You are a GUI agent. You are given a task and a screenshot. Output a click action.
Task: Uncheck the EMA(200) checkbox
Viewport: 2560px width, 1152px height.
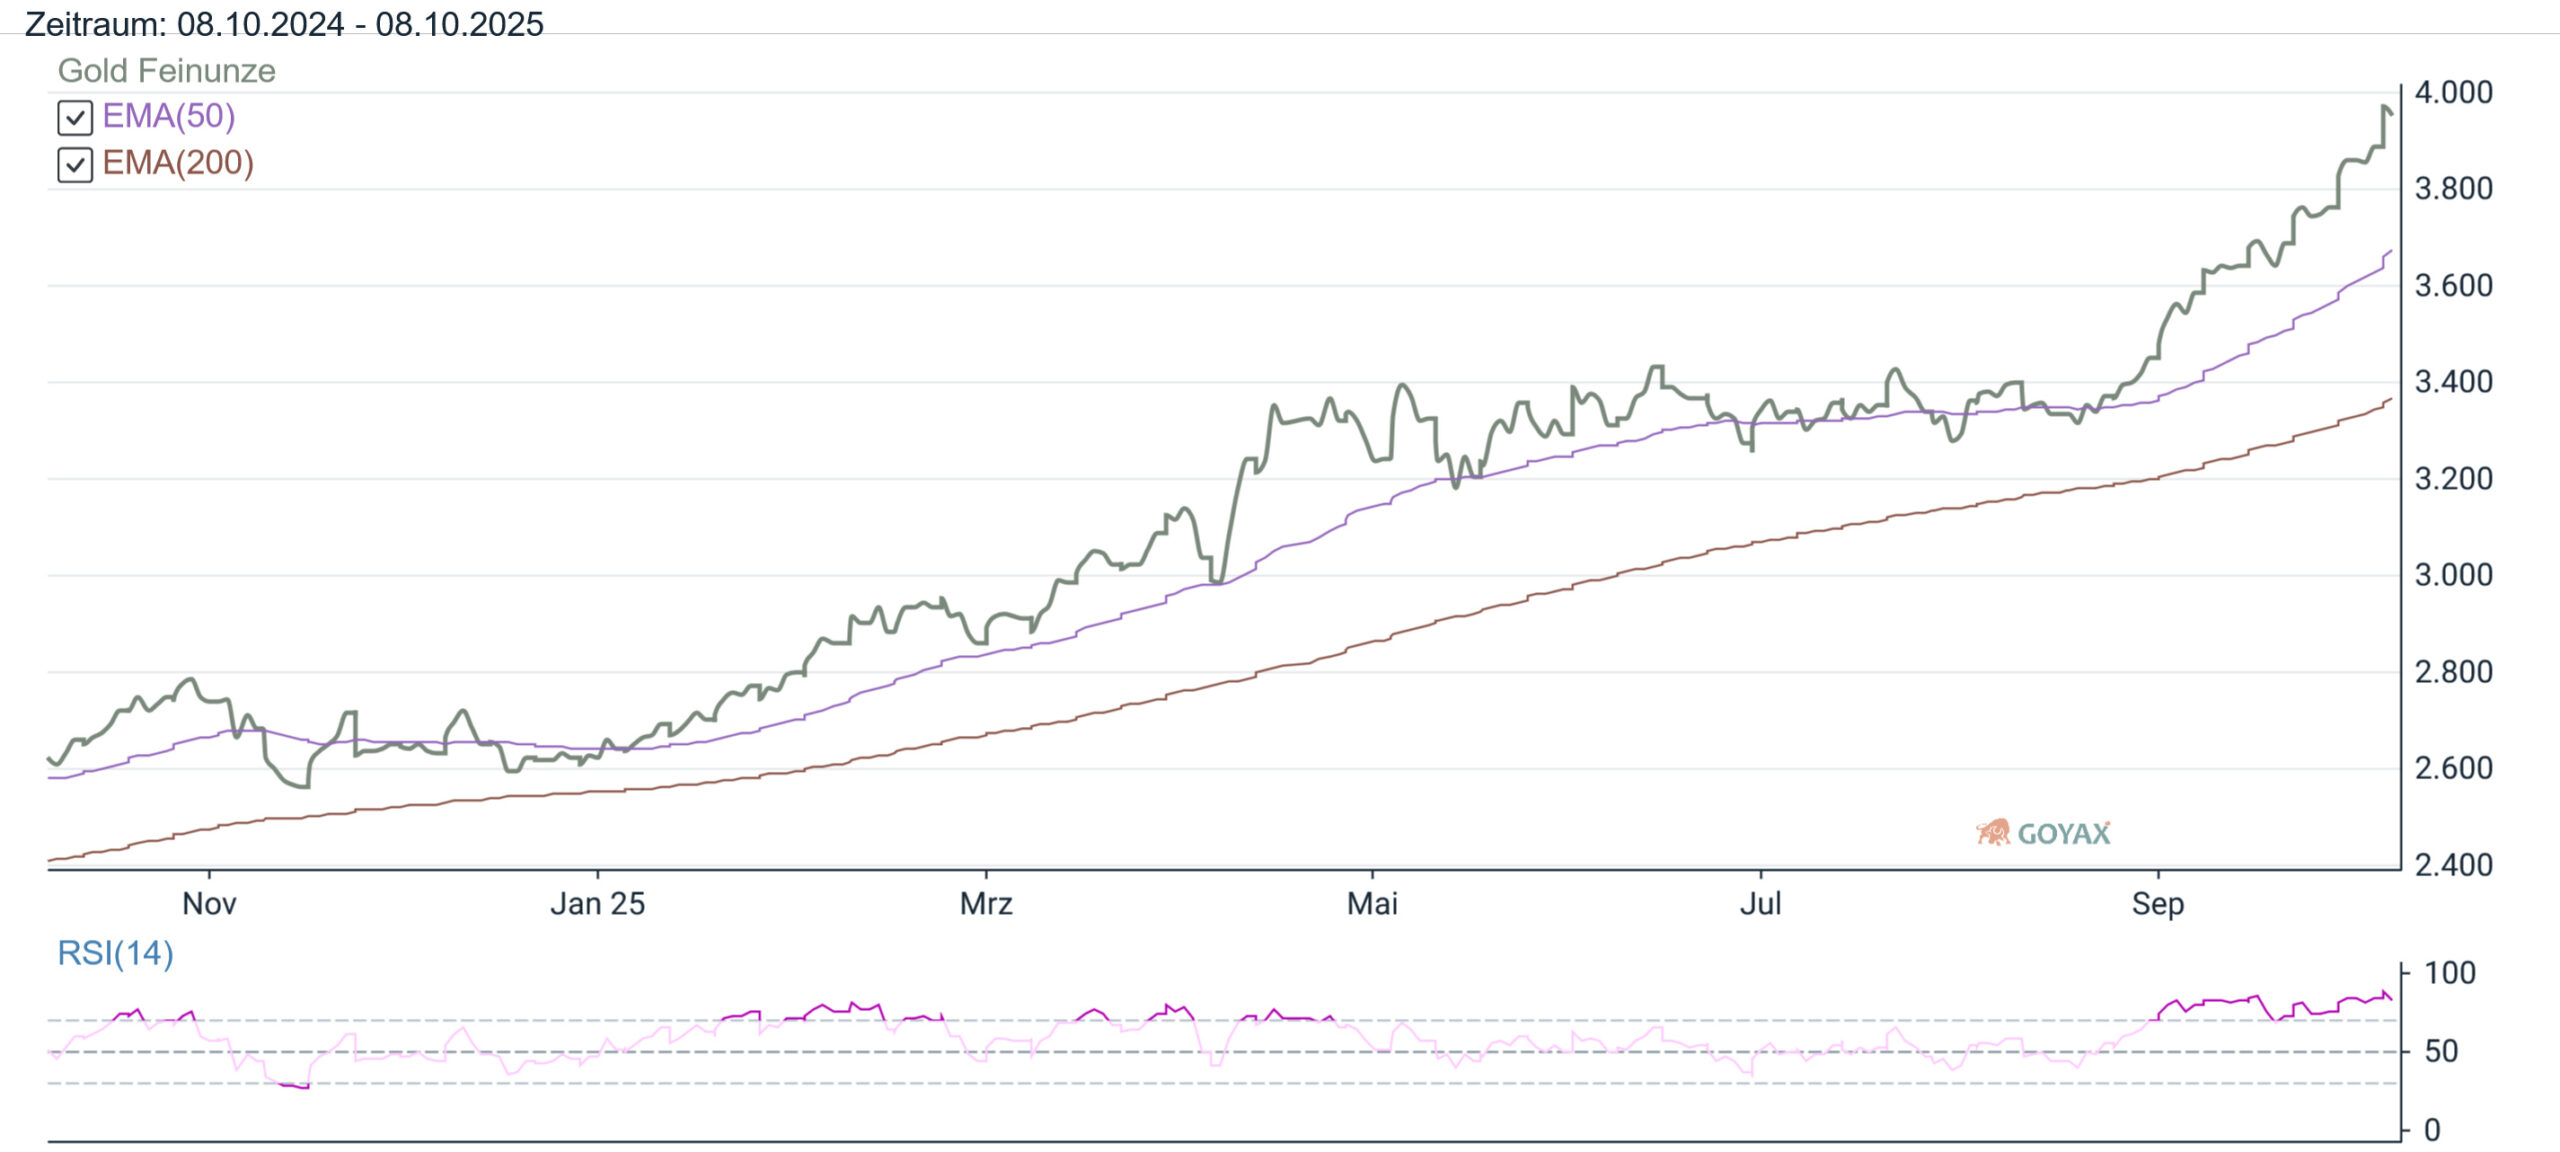click(75, 164)
